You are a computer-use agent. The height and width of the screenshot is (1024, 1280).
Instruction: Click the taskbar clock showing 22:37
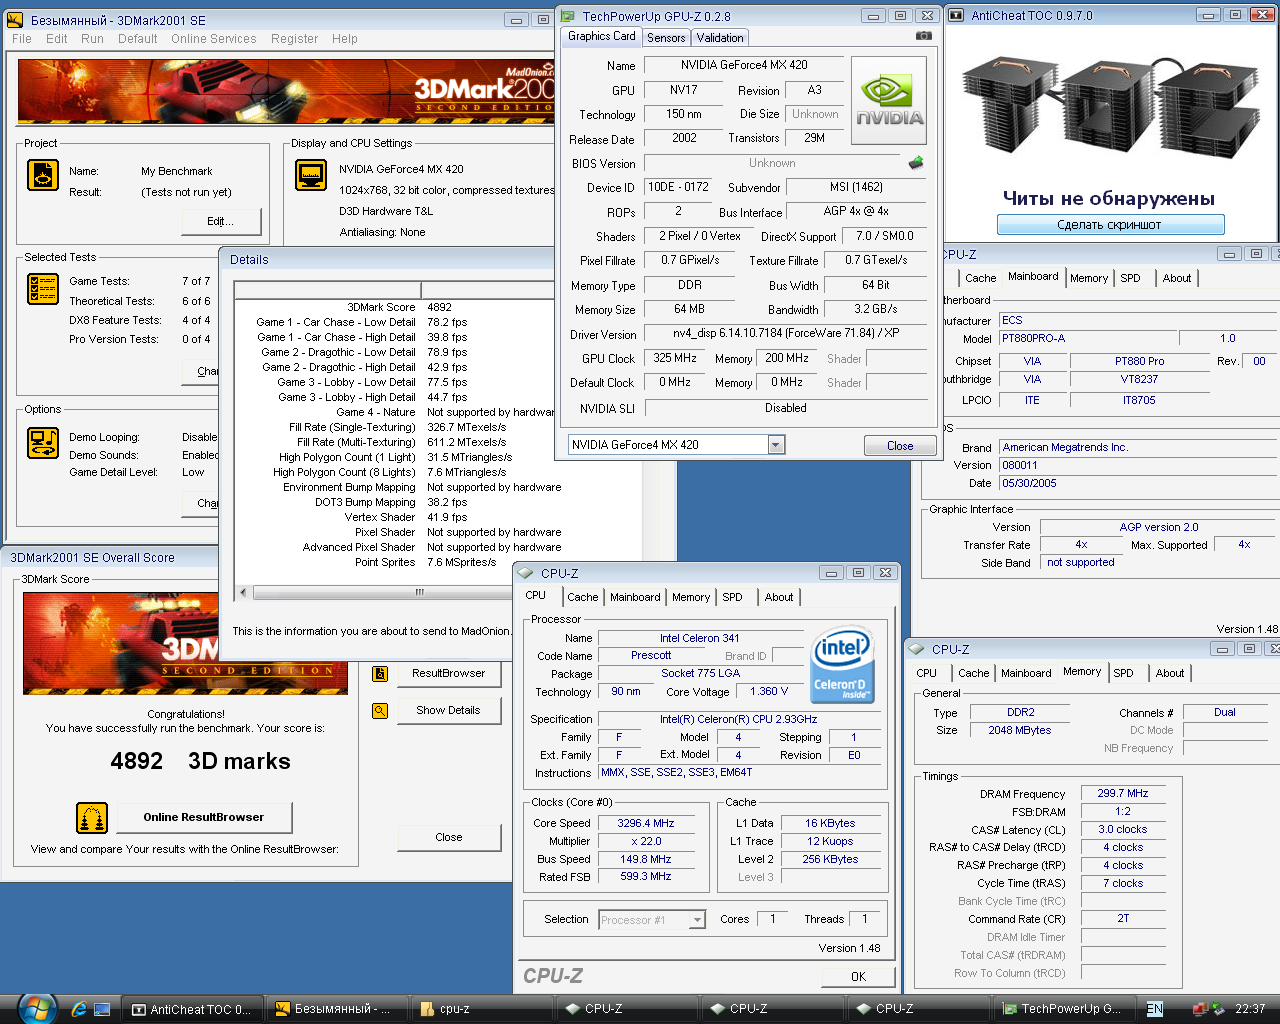point(1250,1009)
